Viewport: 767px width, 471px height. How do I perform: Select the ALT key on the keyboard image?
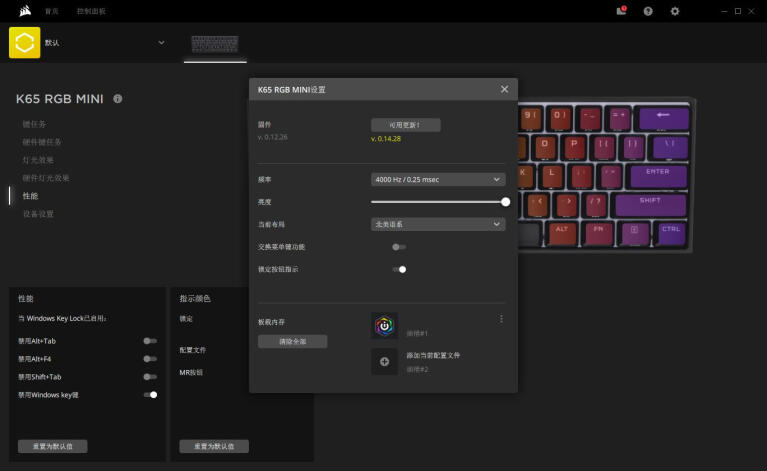pos(563,234)
